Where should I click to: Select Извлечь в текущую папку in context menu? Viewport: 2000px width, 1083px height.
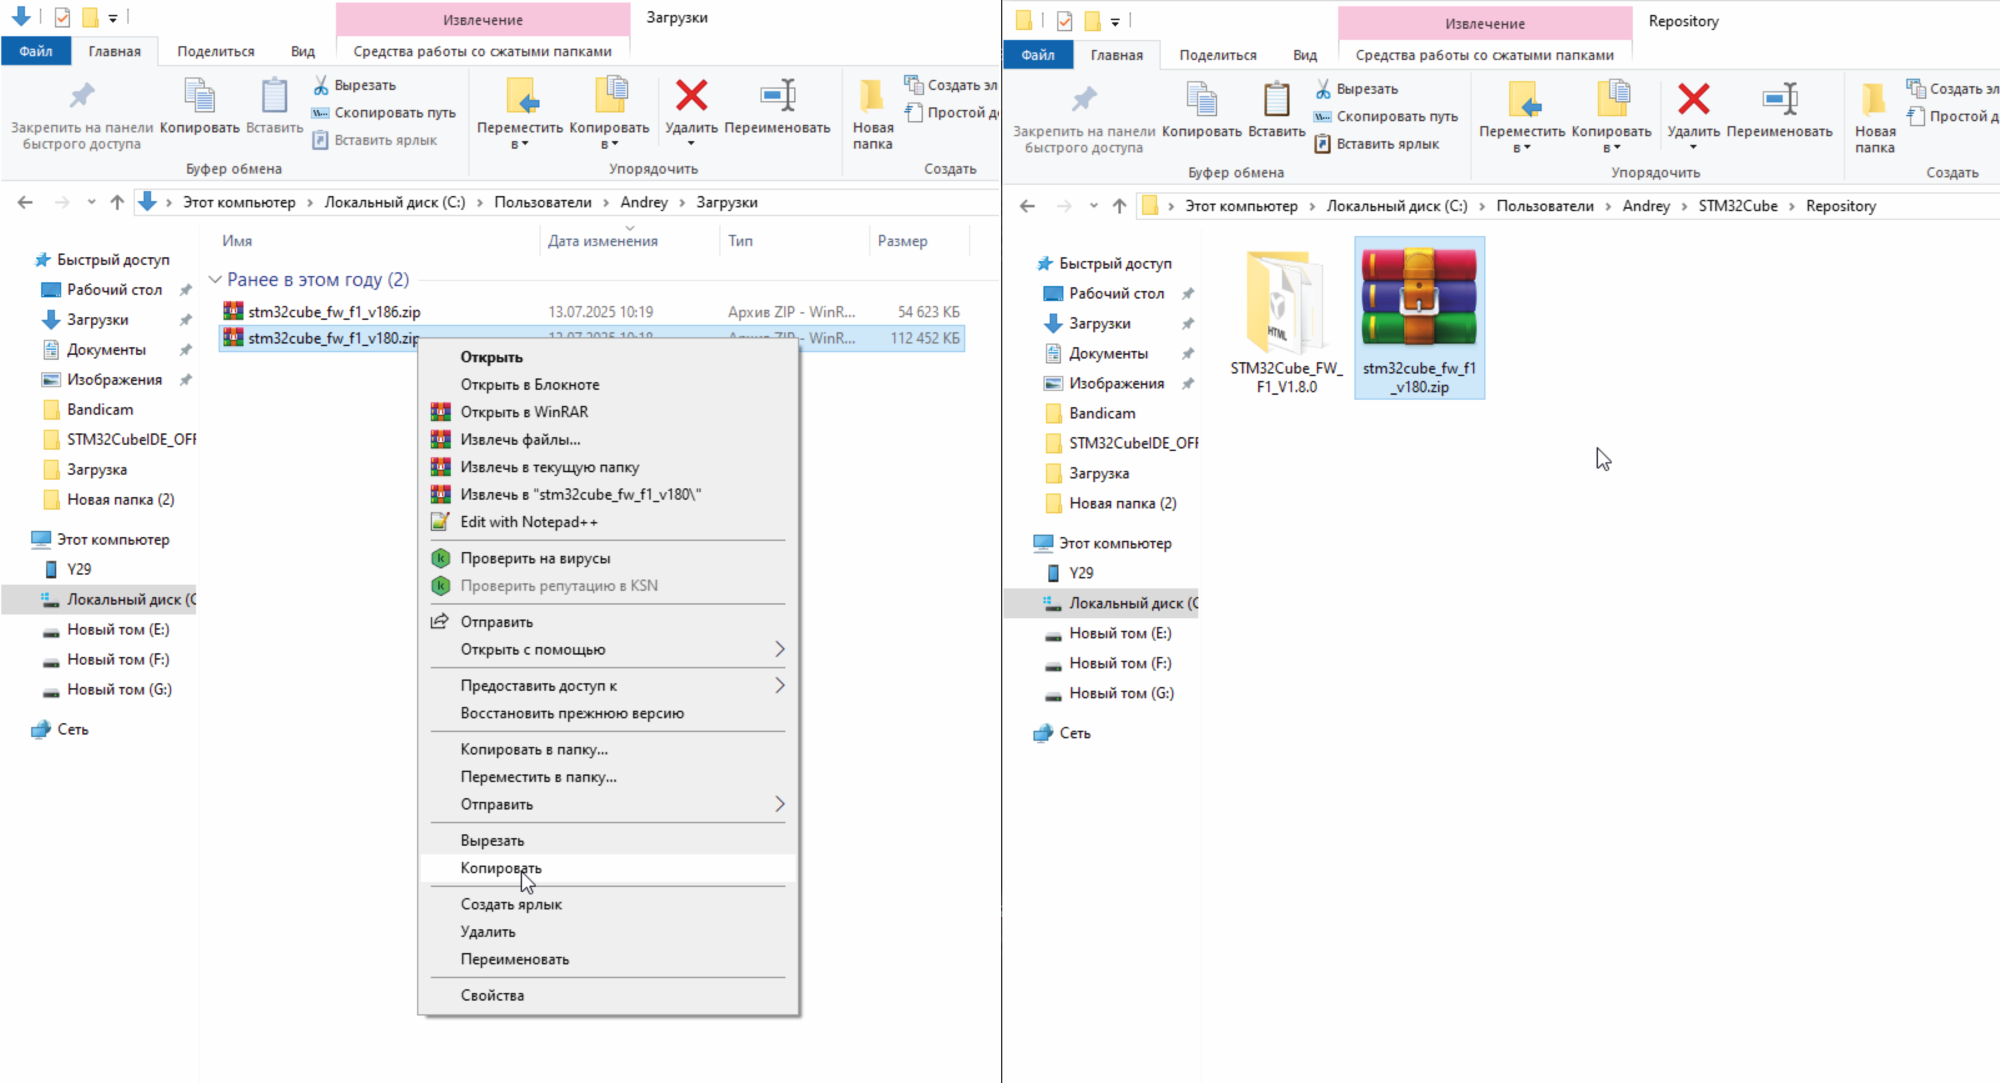[608, 467]
